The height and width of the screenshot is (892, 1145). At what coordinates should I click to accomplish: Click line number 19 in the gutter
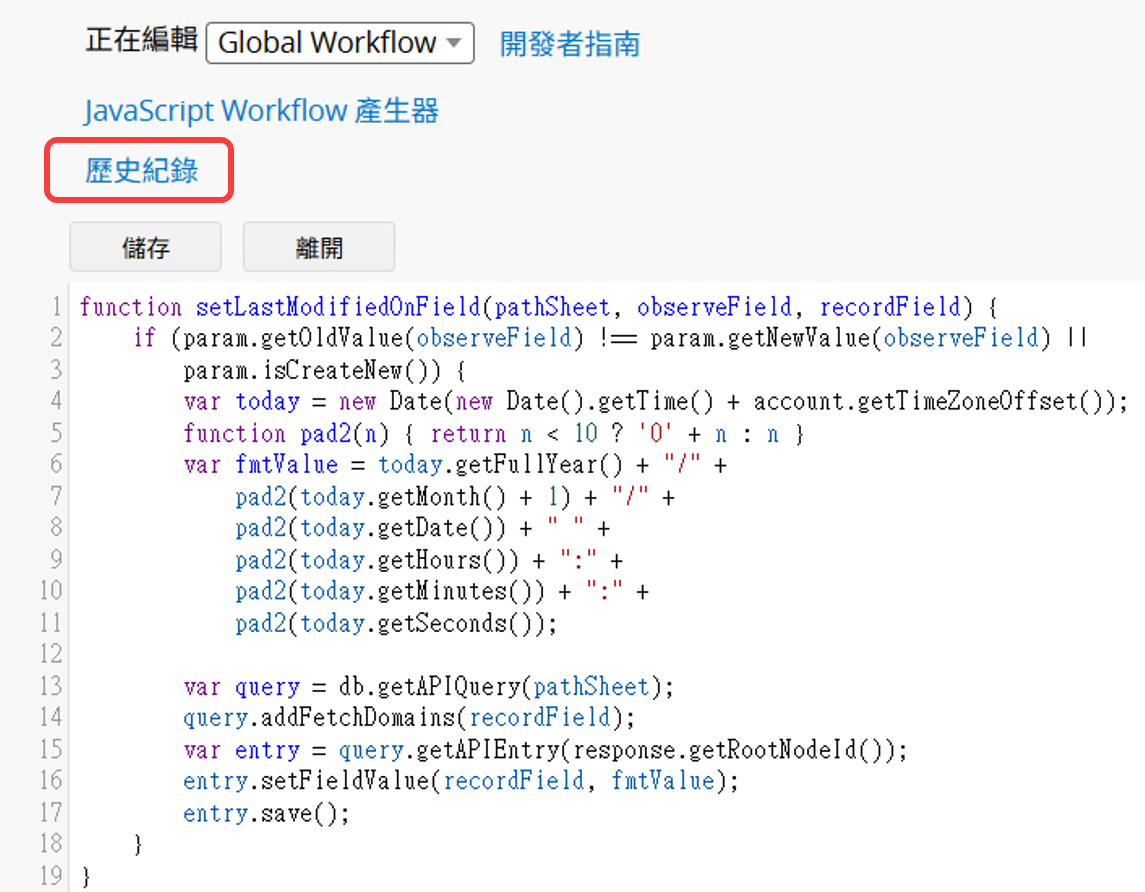click(51, 874)
